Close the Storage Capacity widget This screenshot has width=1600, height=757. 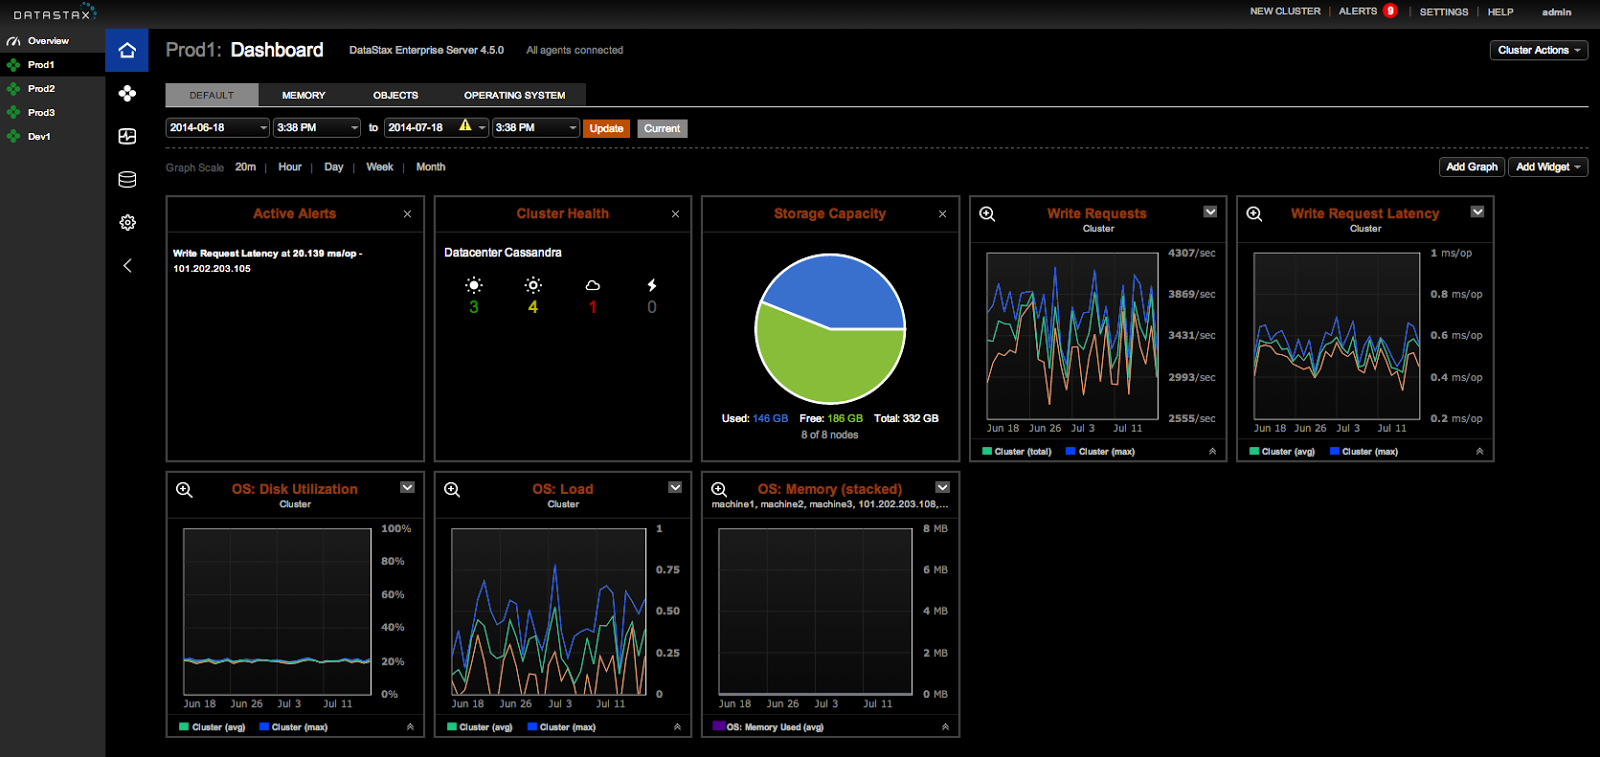pyautogui.click(x=942, y=214)
